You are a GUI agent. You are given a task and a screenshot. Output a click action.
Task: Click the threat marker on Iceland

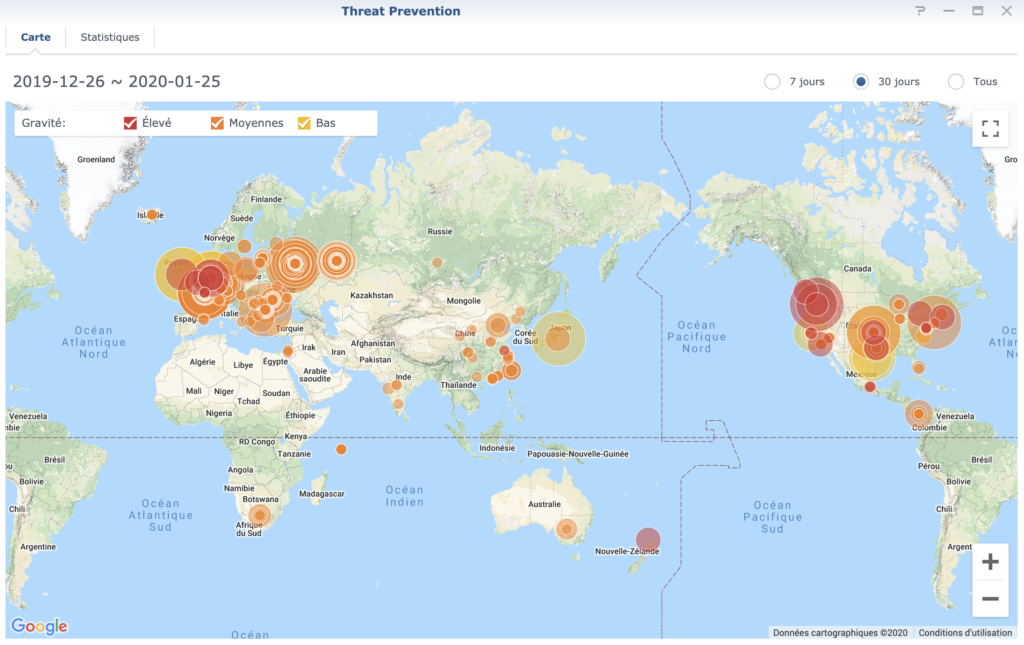click(151, 215)
